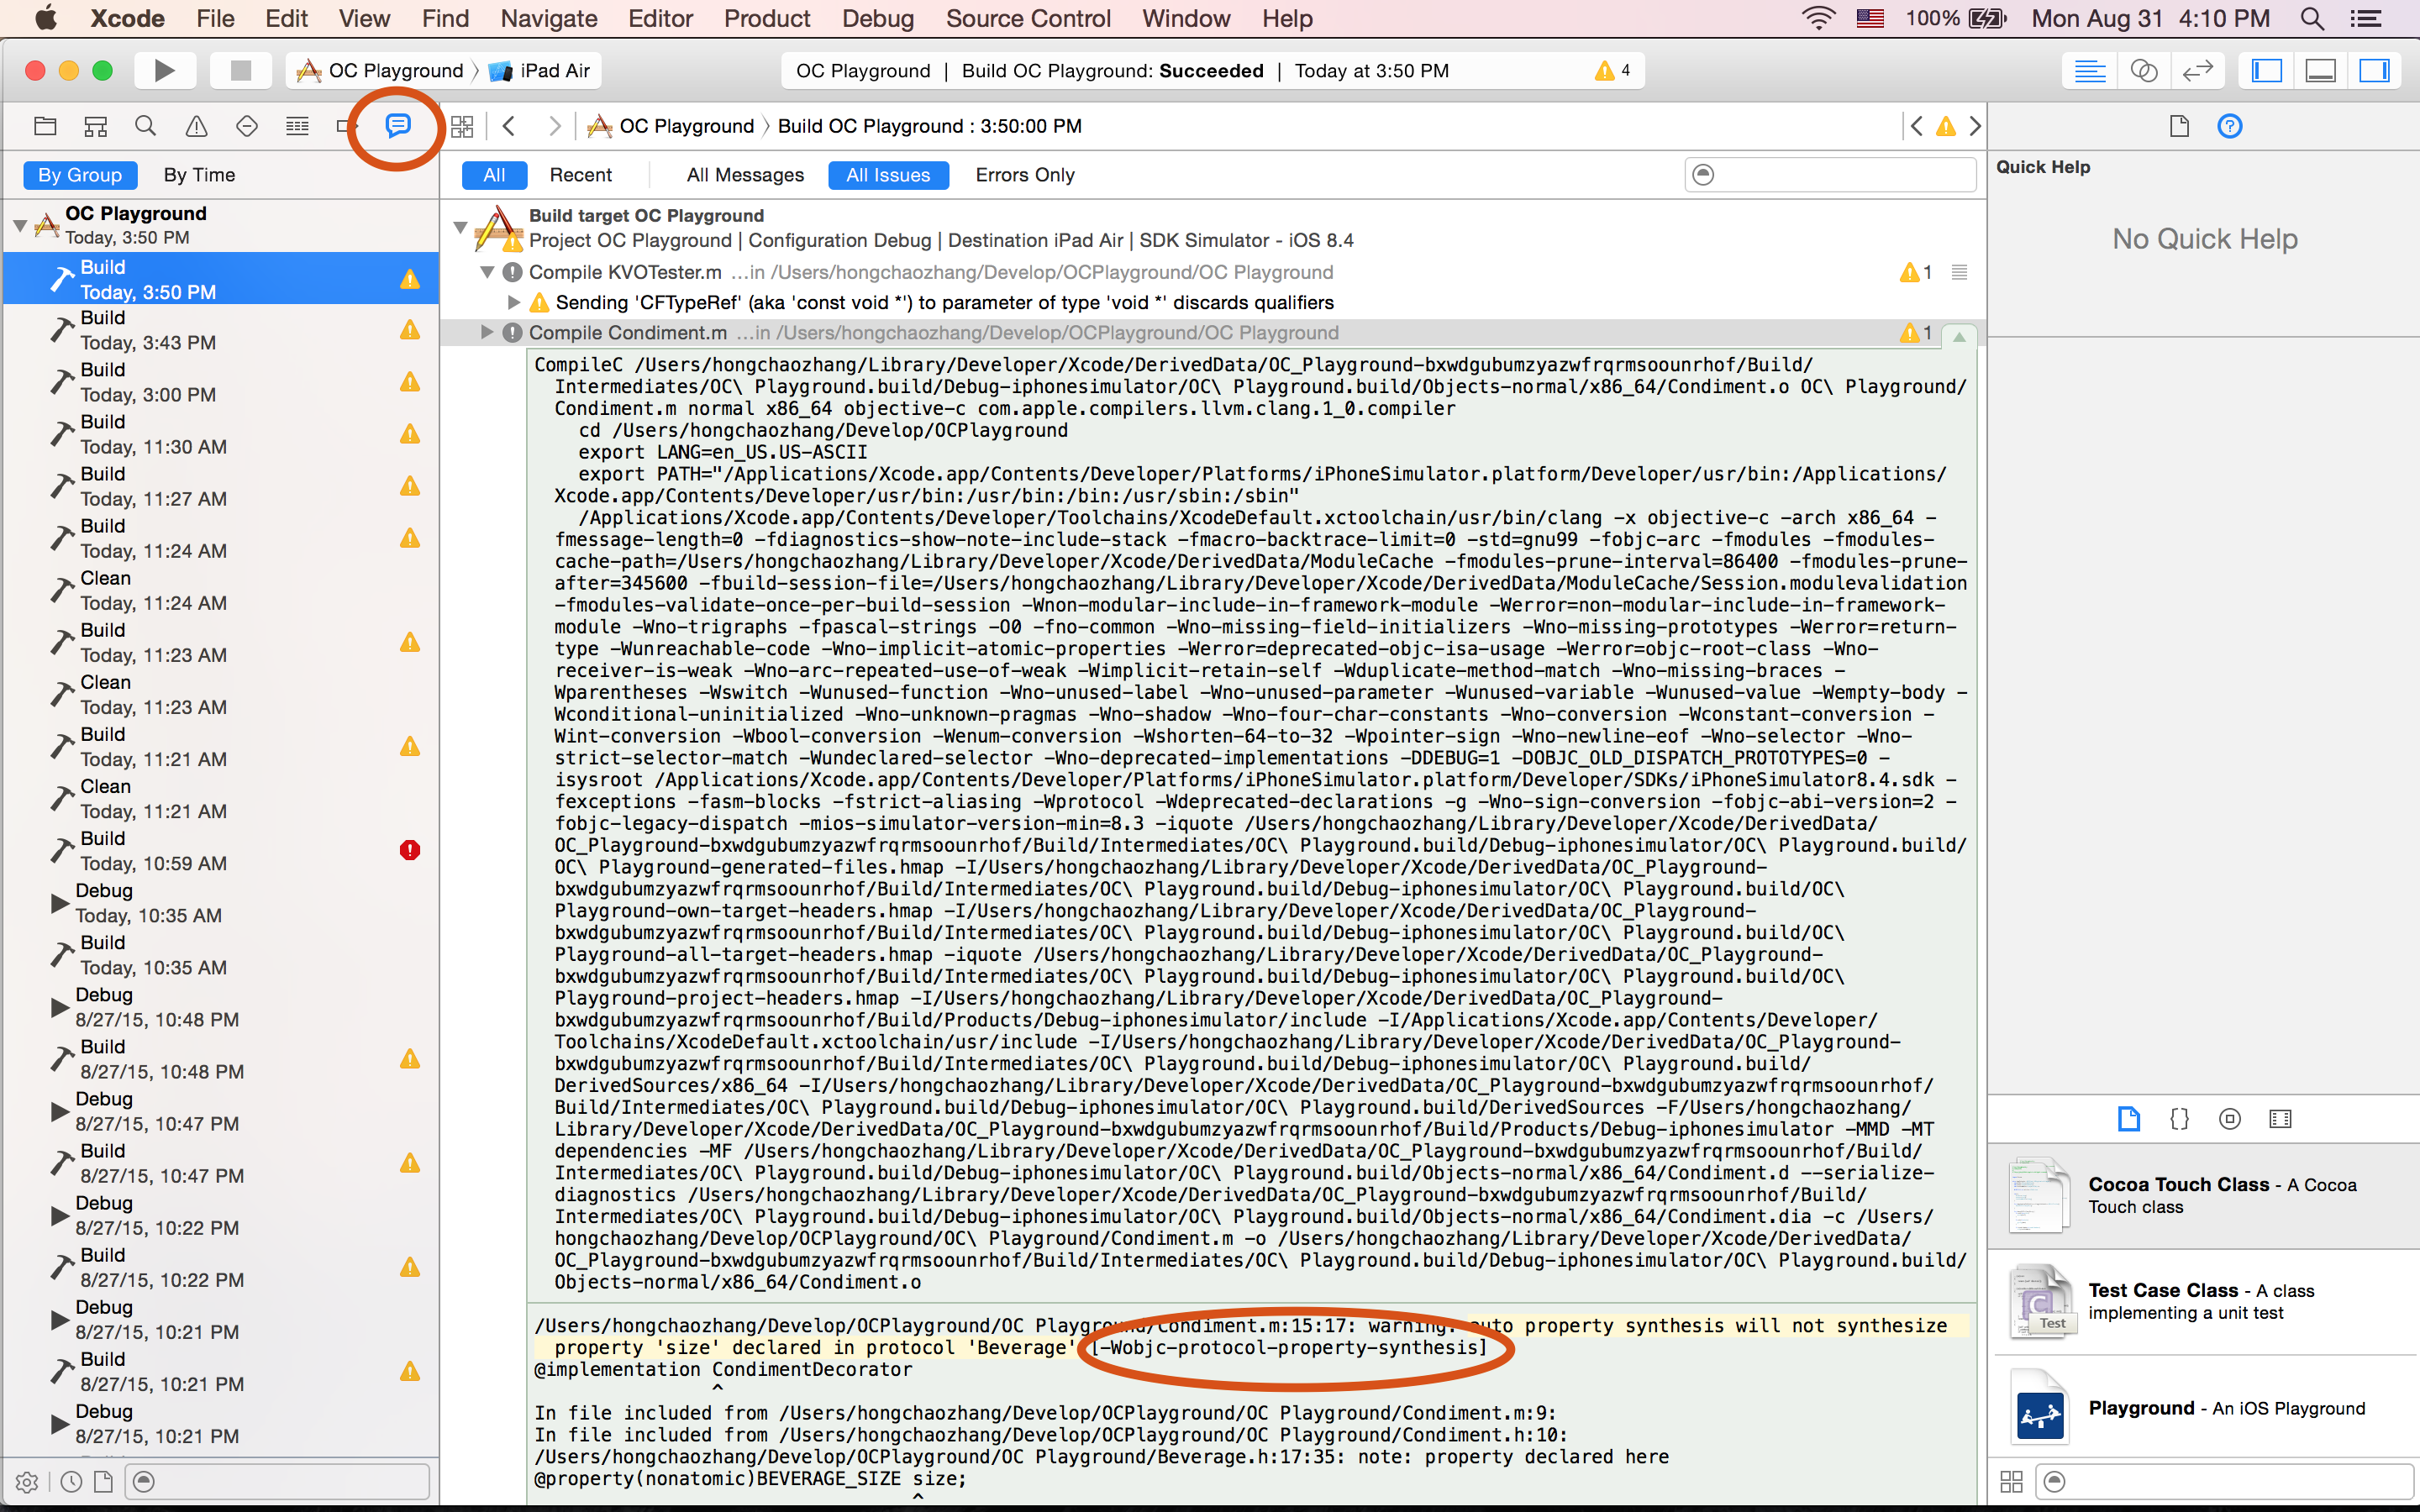The image size is (2420, 1512).
Task: Select Debug Today 10:35 AM report
Action: (221, 903)
